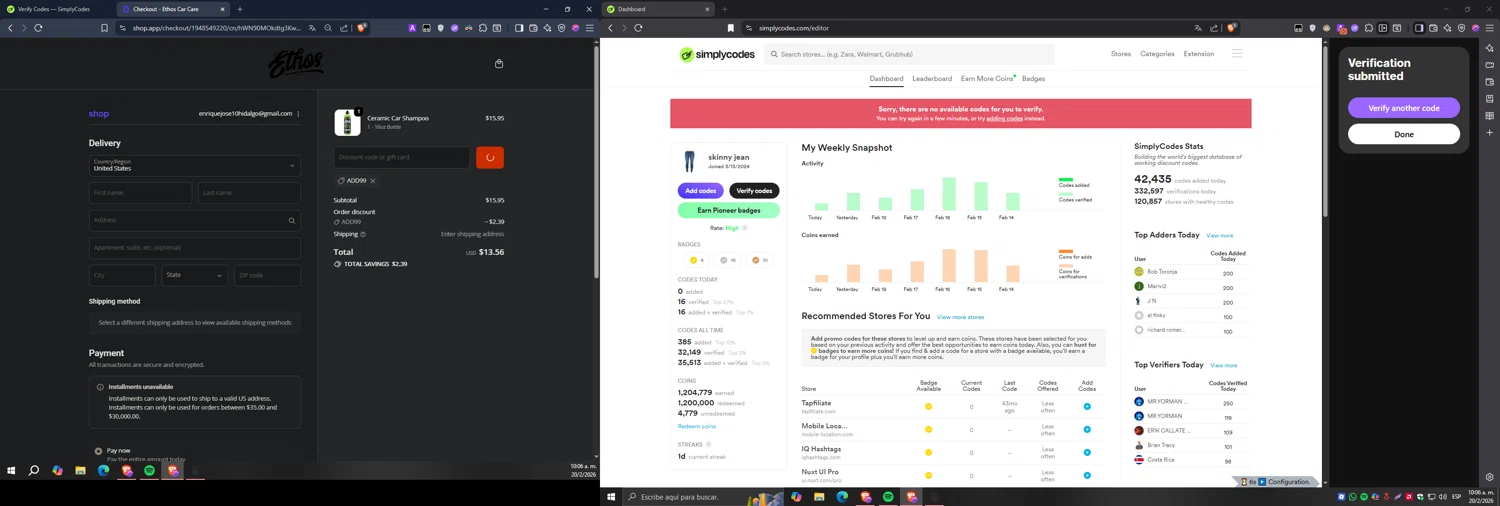Open View more next to Top Adders Today
This screenshot has height=506, width=1500.
(1219, 236)
